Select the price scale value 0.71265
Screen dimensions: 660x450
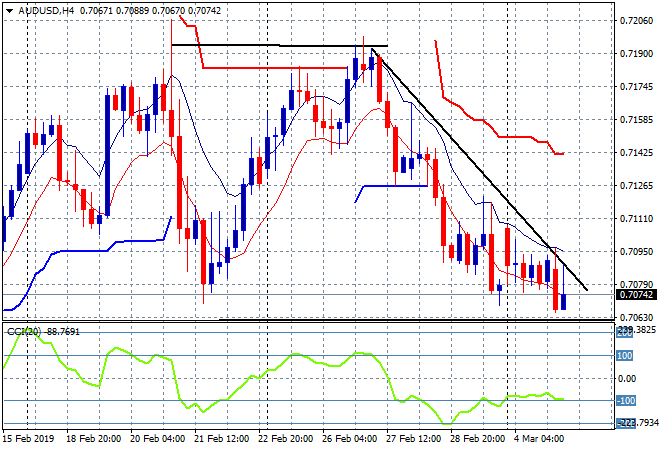point(636,186)
